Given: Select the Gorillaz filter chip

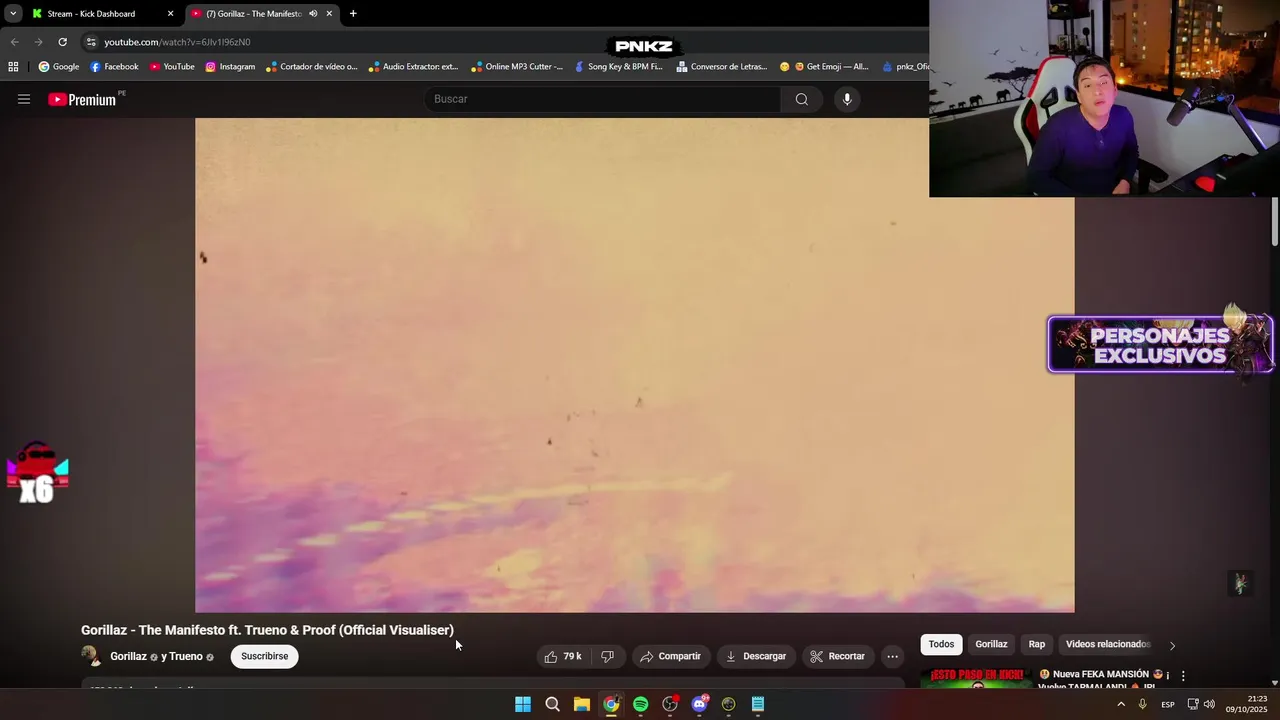Looking at the screenshot, I should [991, 645].
